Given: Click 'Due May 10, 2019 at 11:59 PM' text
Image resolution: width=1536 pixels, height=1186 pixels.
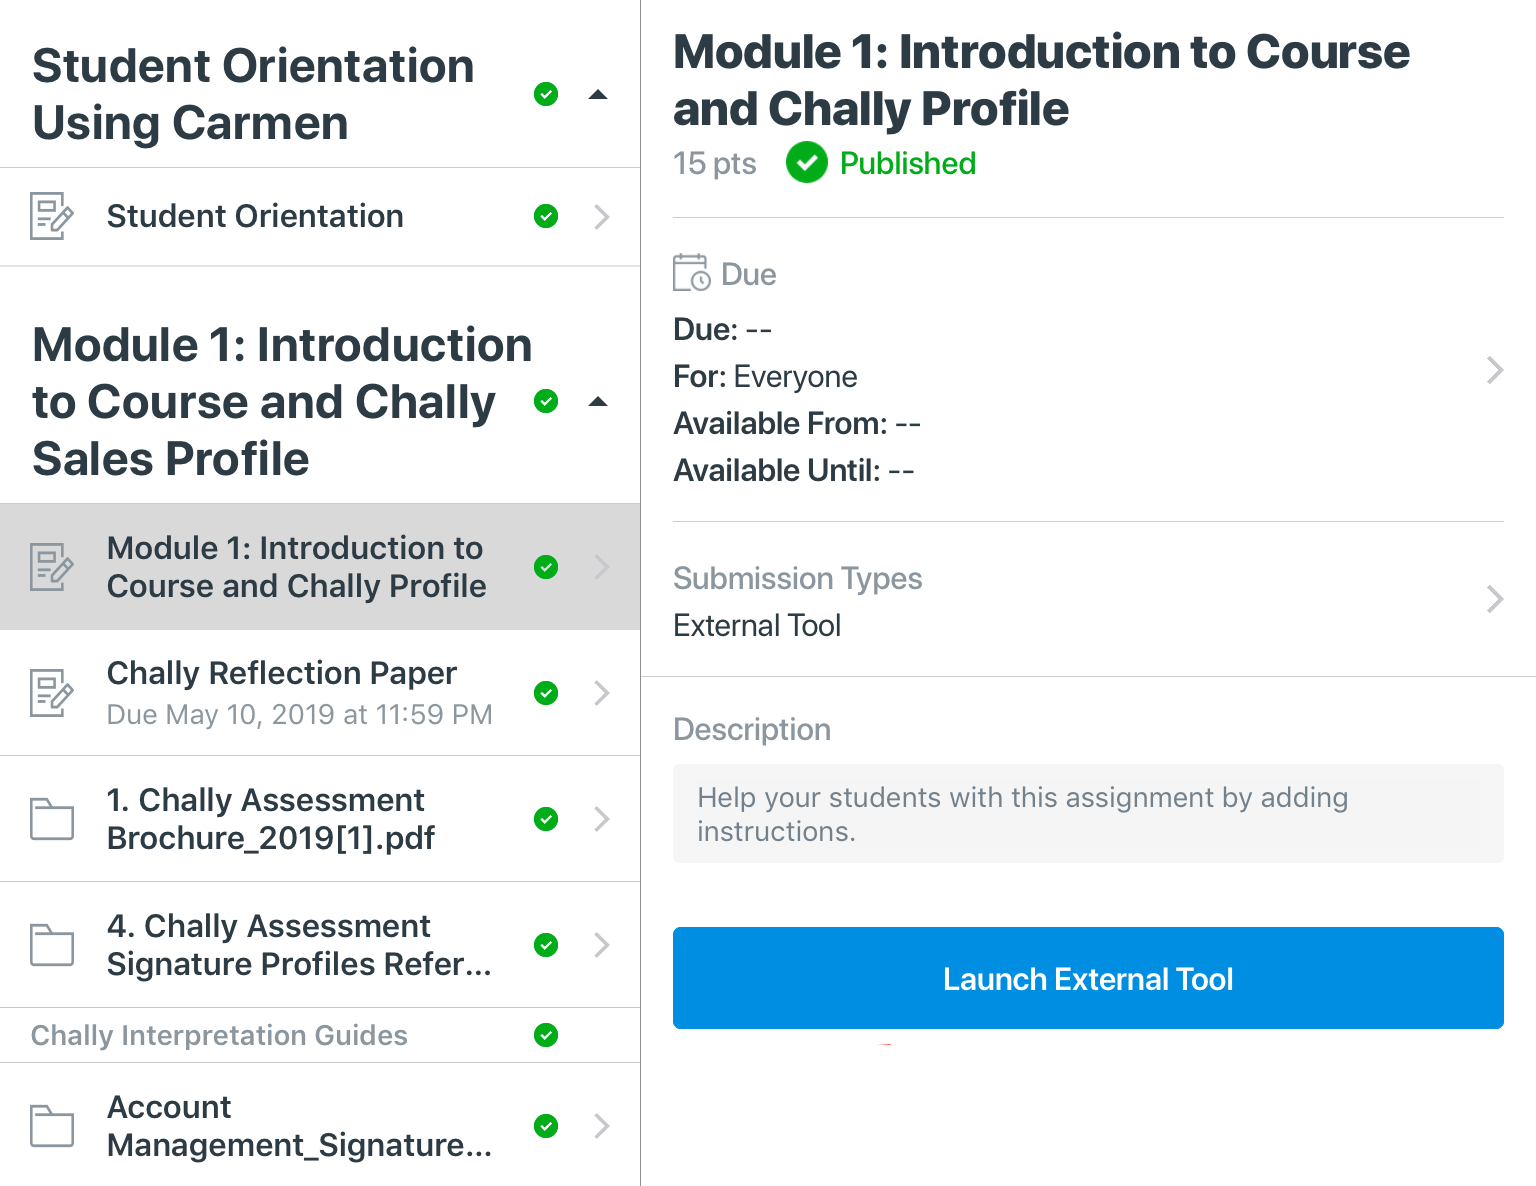Looking at the screenshot, I should (300, 715).
